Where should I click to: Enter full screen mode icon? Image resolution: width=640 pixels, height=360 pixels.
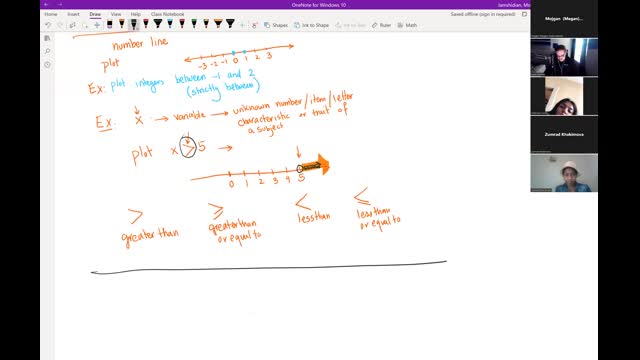click(524, 14)
